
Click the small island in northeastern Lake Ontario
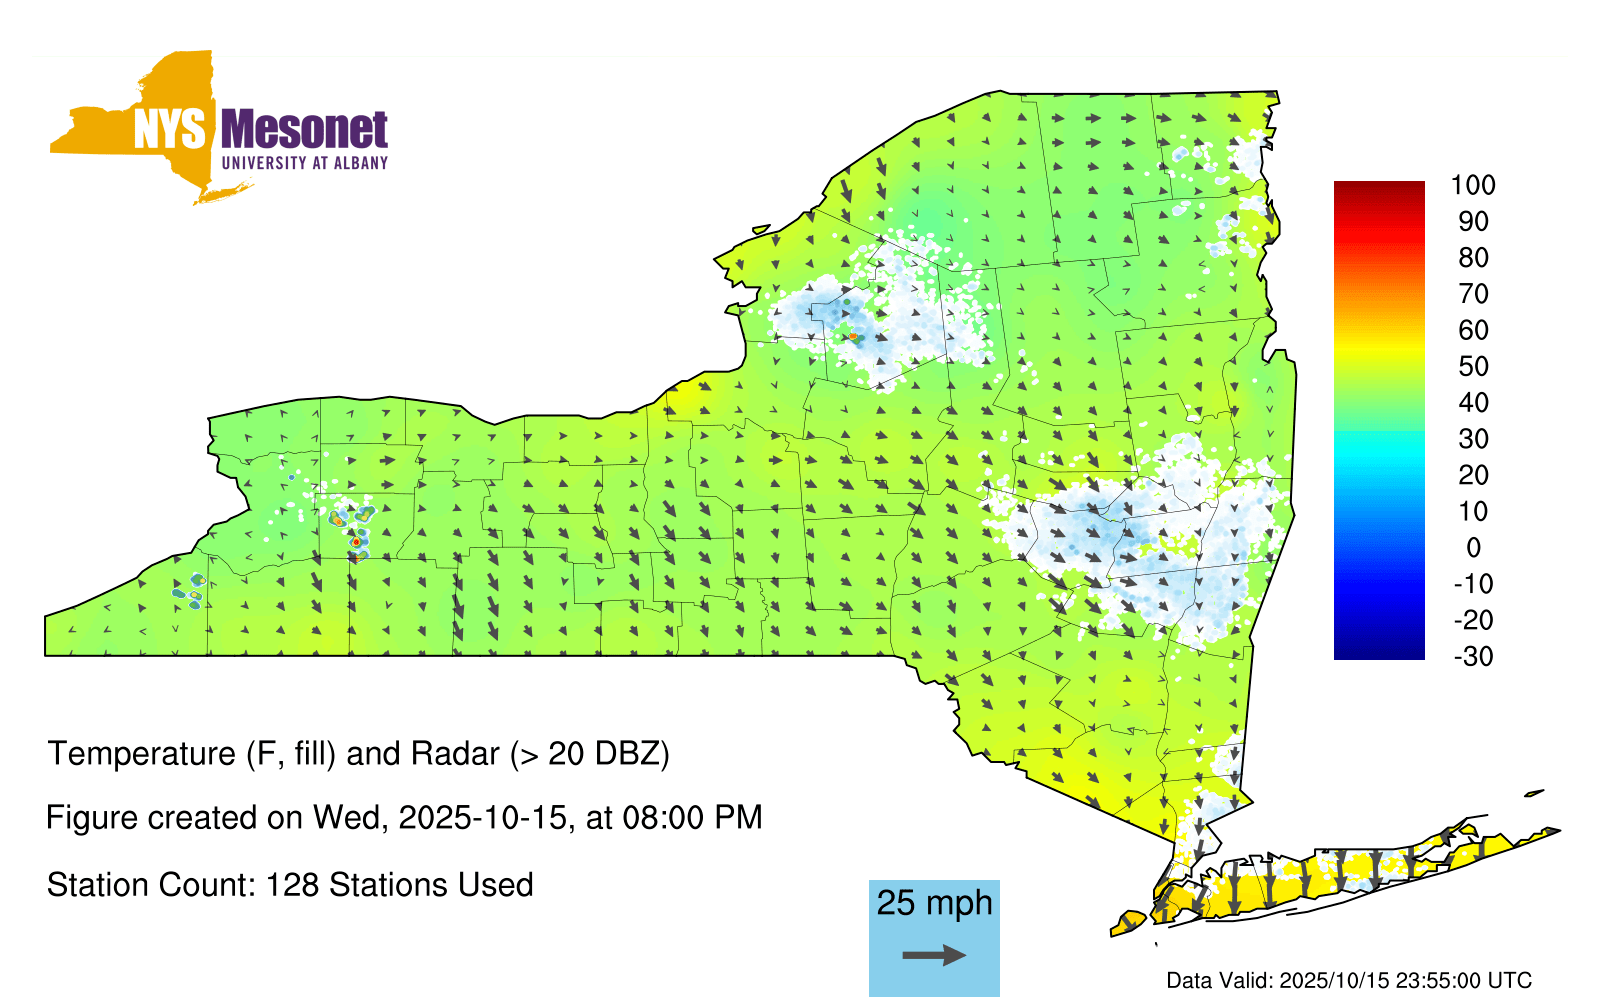pos(761,229)
